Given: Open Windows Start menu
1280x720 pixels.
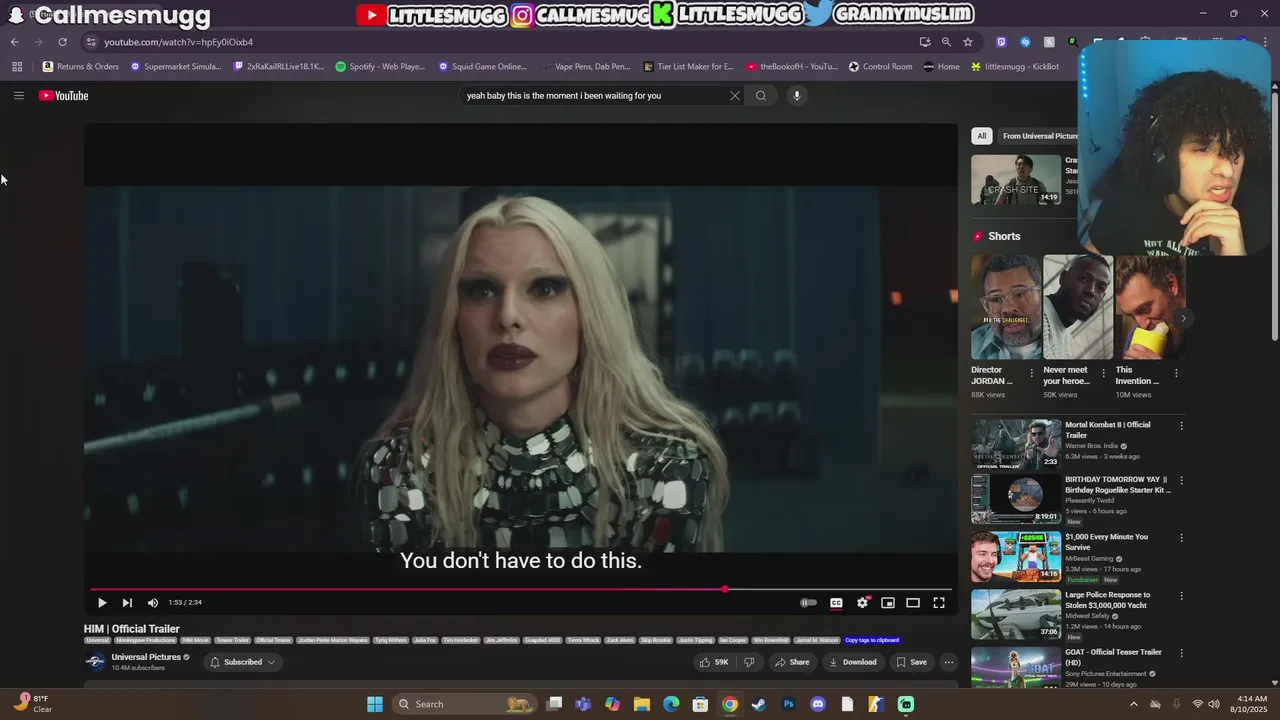Looking at the screenshot, I should pyautogui.click(x=375, y=704).
